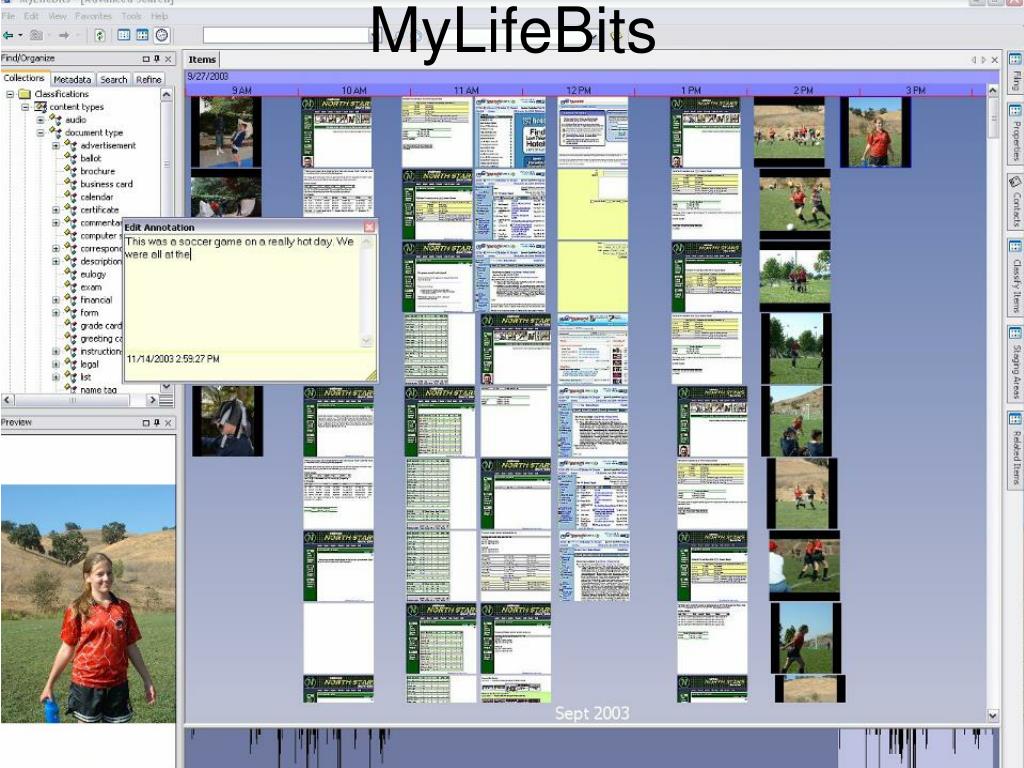Open the back arrow history dropdown
Screen dimensions: 1024x768
click(20, 35)
